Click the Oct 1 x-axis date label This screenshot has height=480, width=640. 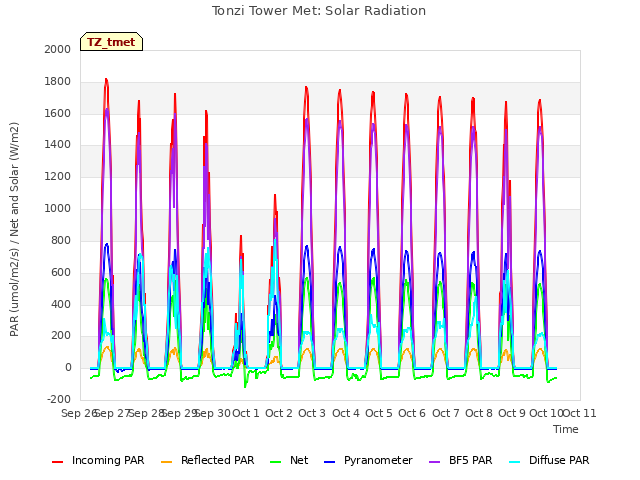pyautogui.click(x=246, y=413)
